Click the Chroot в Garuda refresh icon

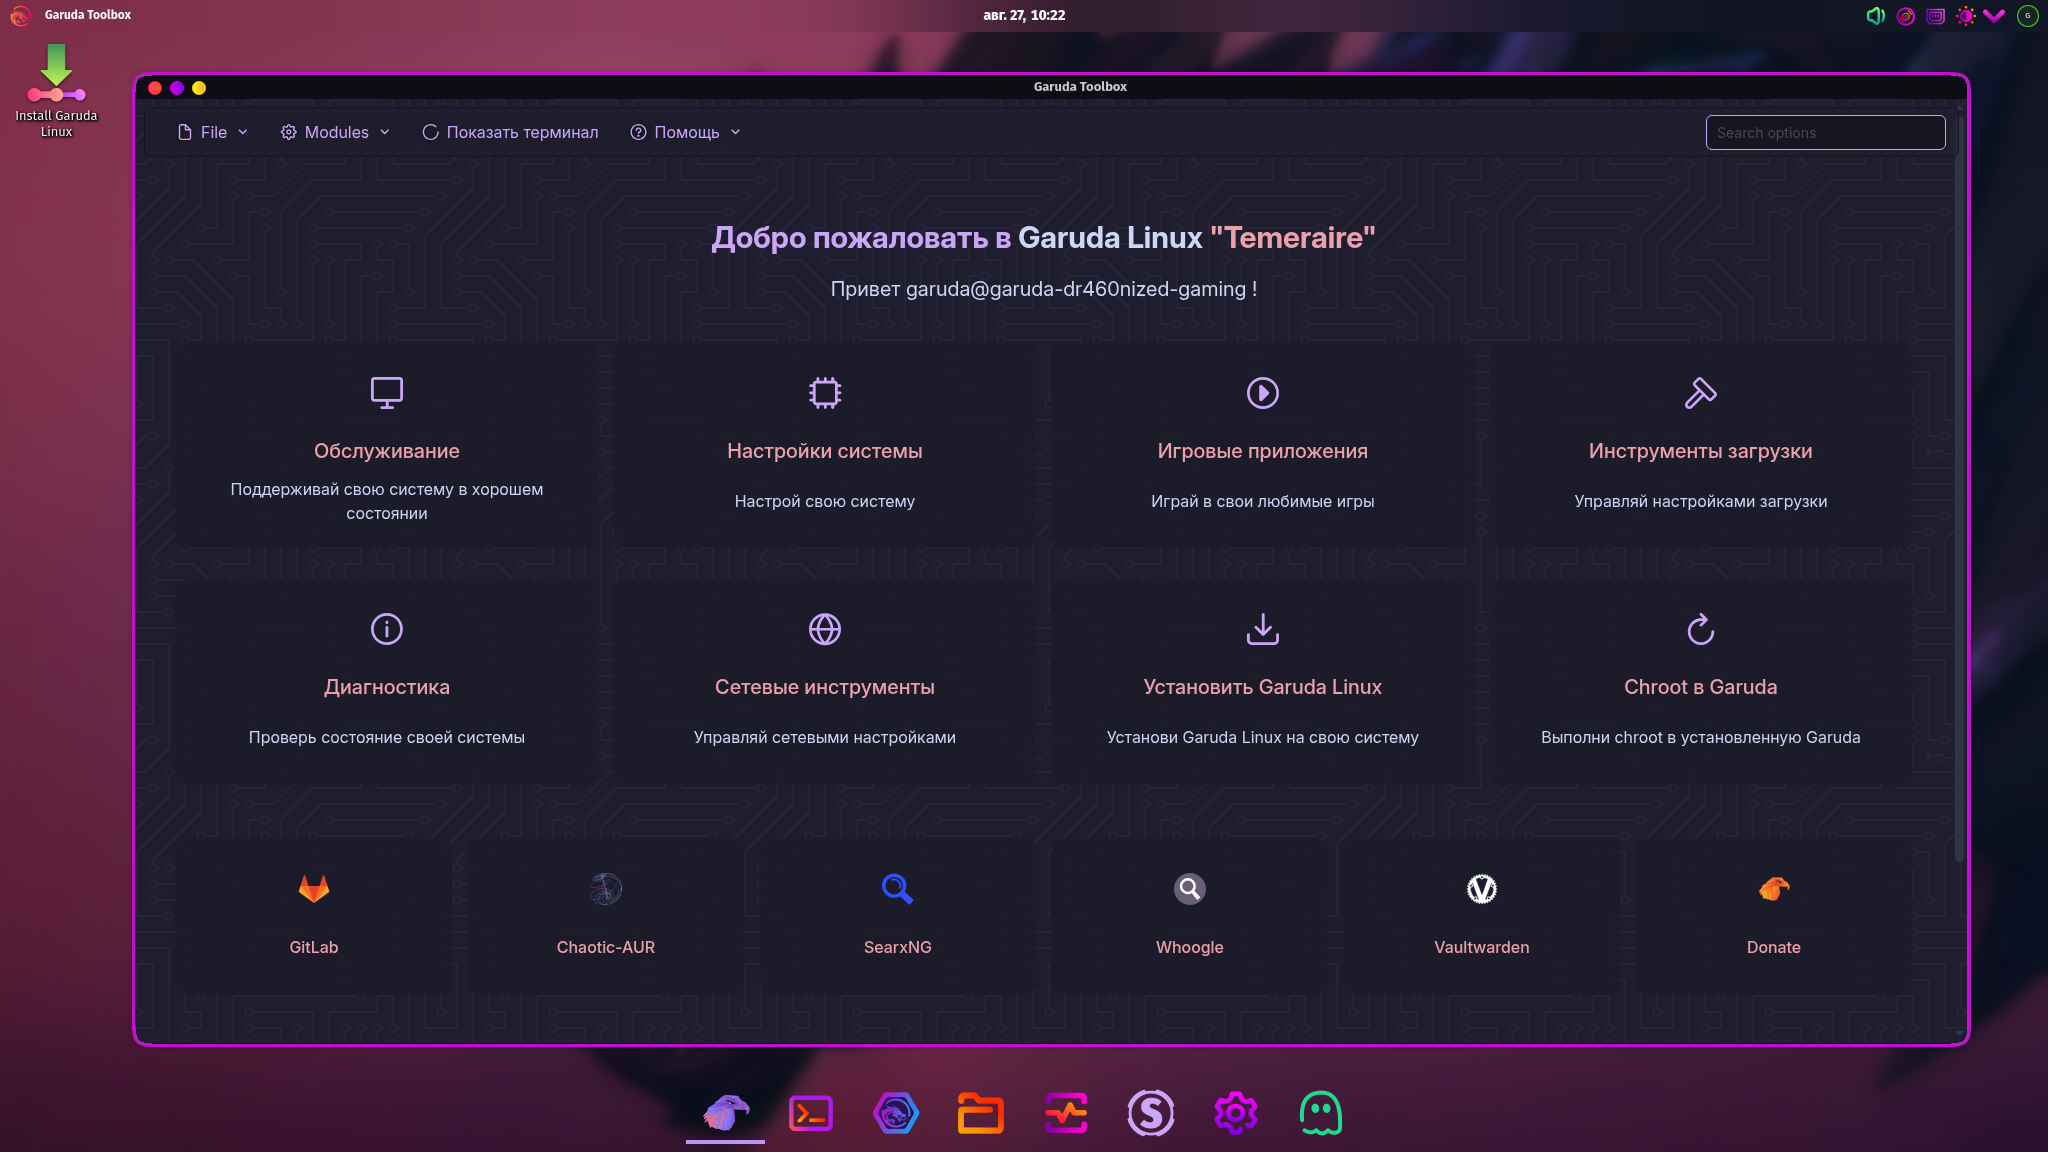[x=1701, y=628]
